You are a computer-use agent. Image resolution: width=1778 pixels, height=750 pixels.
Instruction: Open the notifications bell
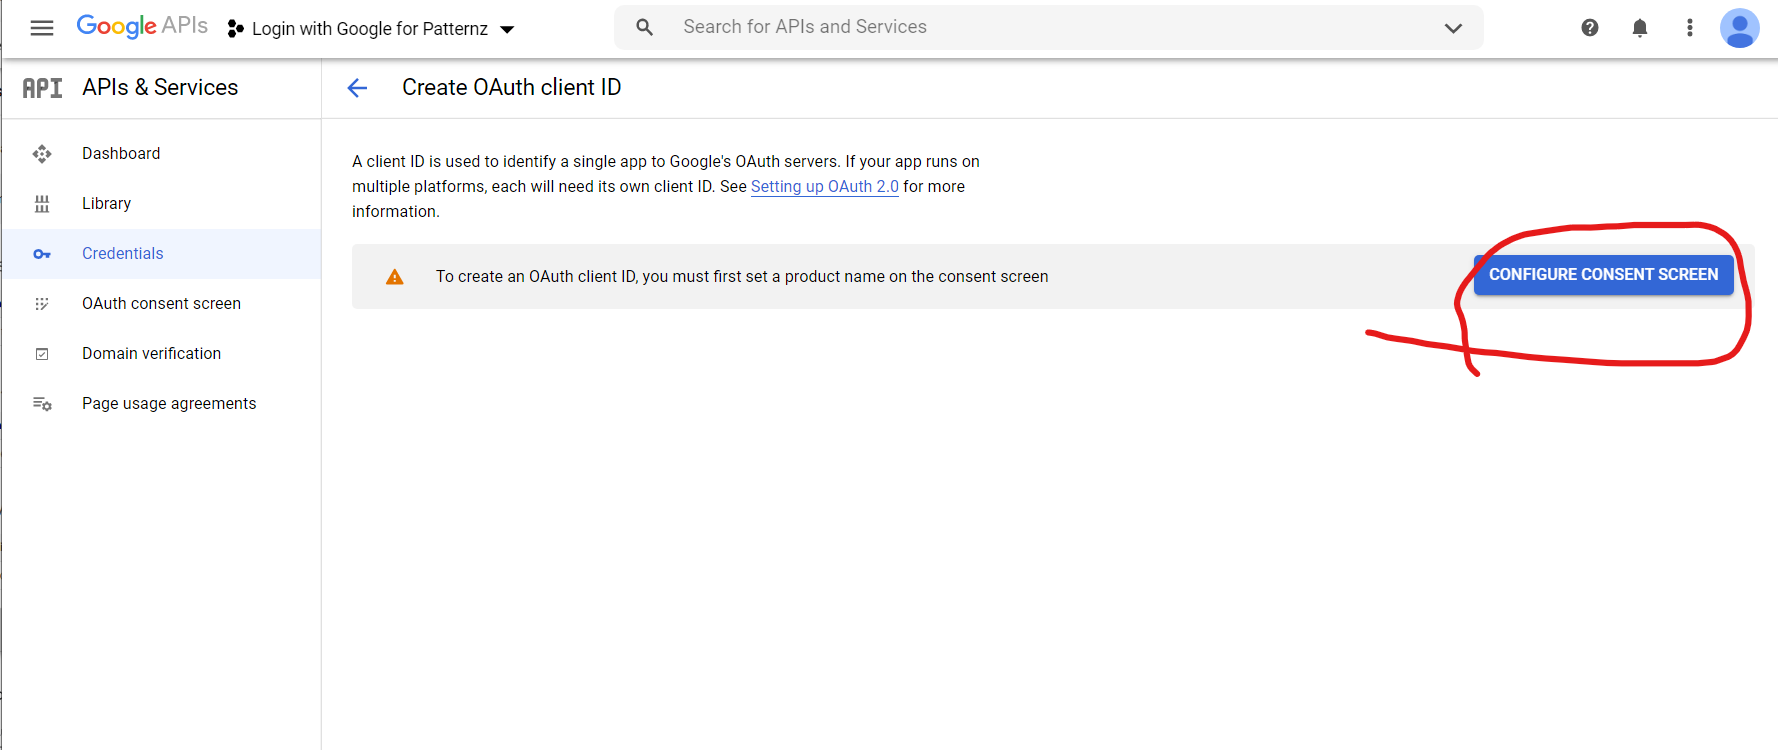tap(1639, 28)
